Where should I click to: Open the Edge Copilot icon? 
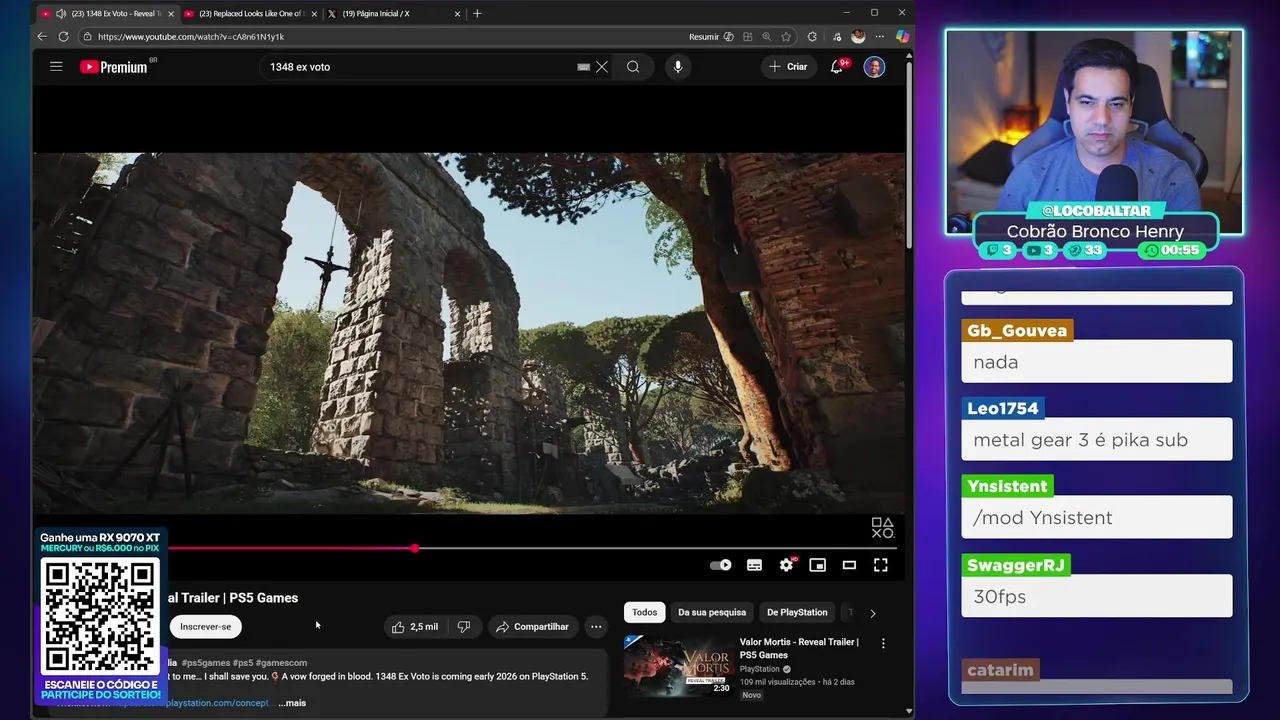tap(902, 36)
